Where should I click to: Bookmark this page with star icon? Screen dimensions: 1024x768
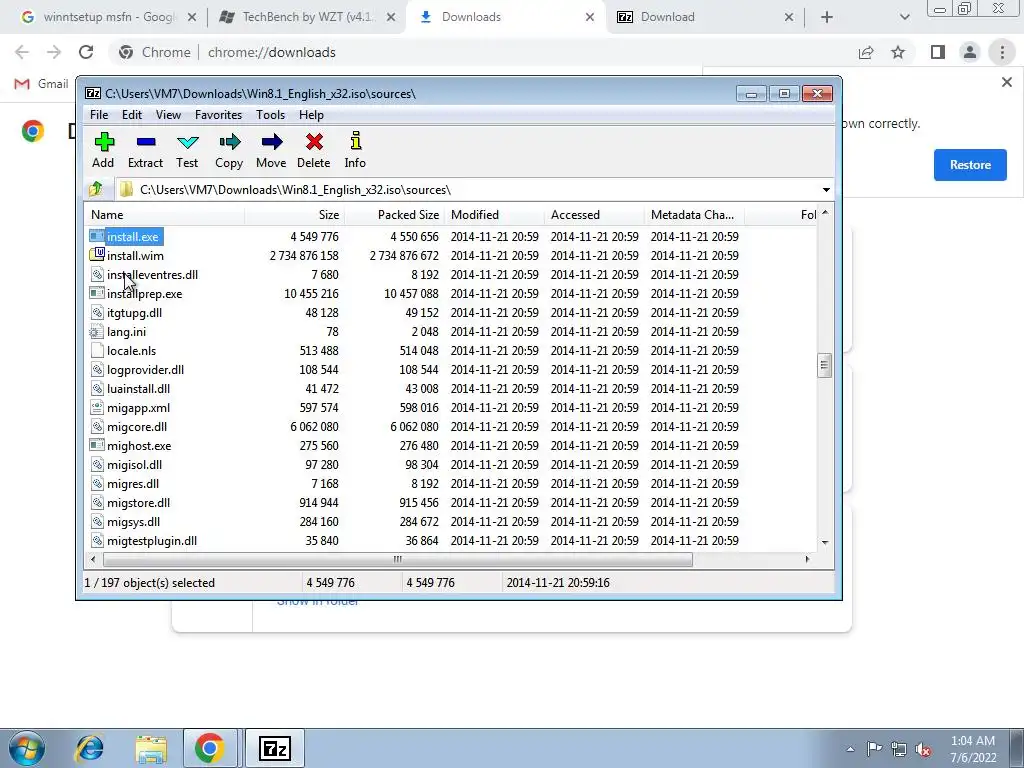point(898,52)
